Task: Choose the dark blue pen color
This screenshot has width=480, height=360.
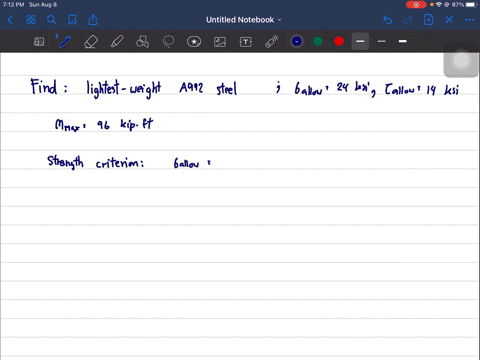Action: pos(297,41)
